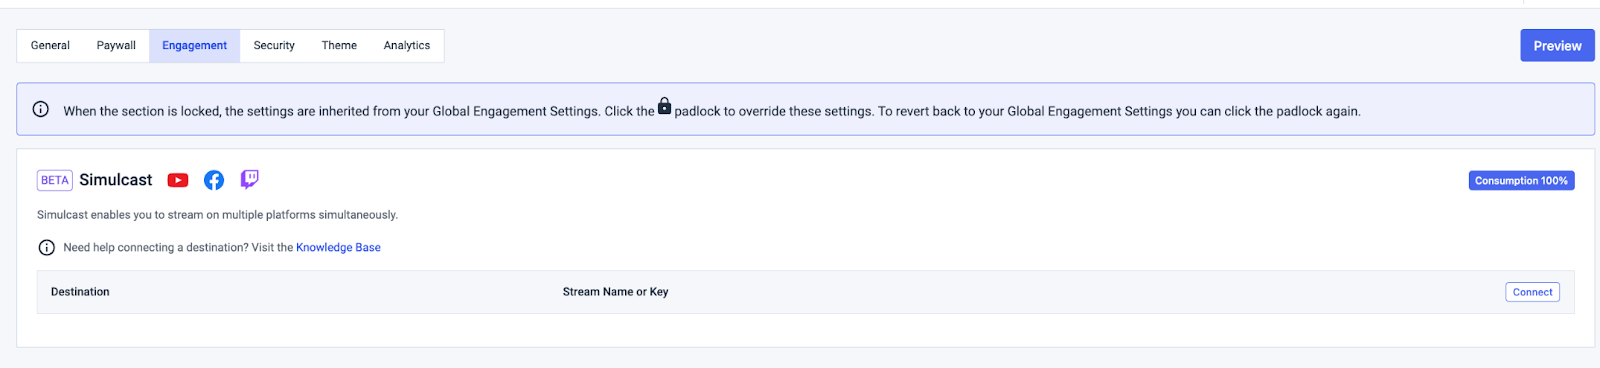Click the Destination column header

[80, 292]
